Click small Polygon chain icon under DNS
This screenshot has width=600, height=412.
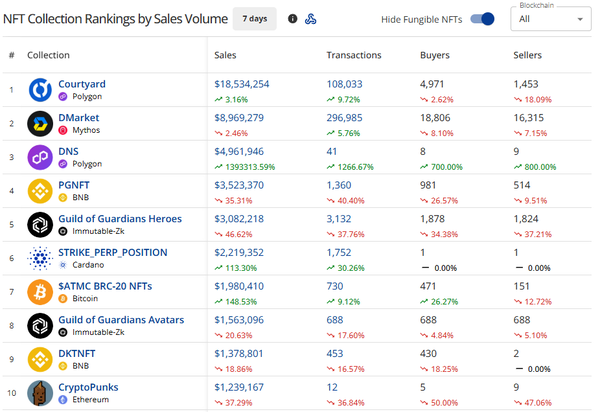pyautogui.click(x=63, y=164)
